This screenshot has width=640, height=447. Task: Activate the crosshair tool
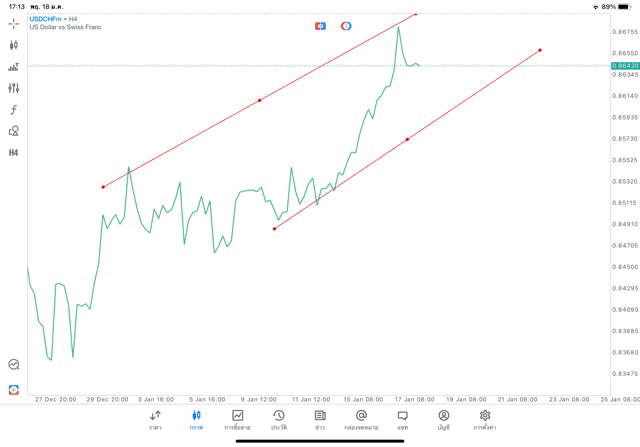(13, 22)
